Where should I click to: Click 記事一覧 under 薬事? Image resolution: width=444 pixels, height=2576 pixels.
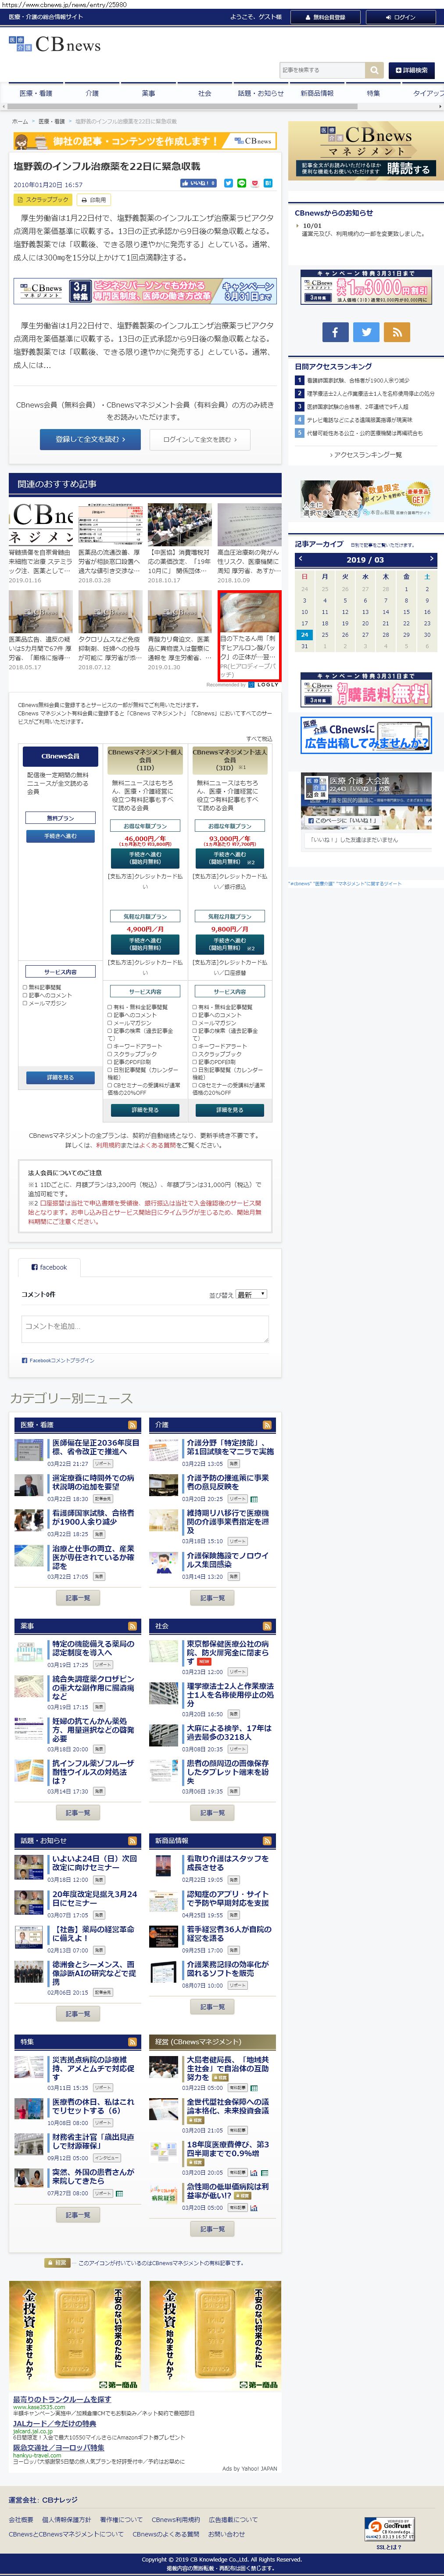click(78, 1812)
